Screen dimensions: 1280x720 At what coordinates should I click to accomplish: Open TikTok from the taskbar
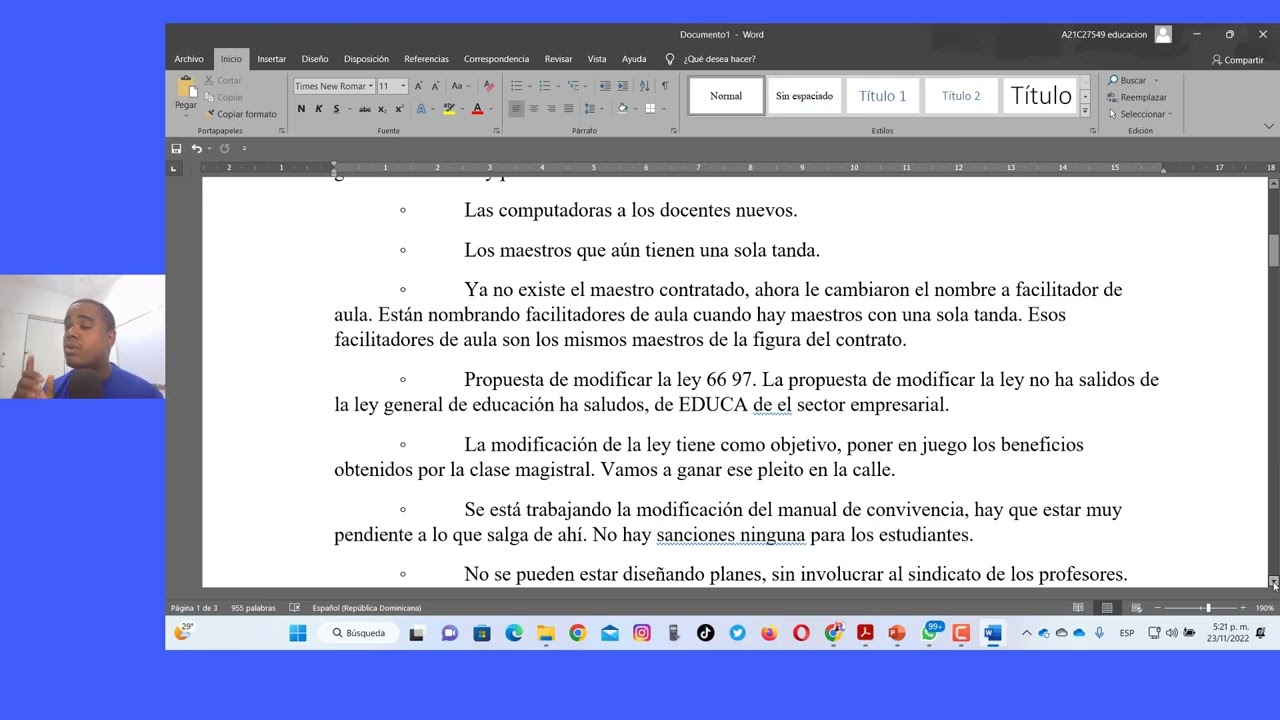706,633
